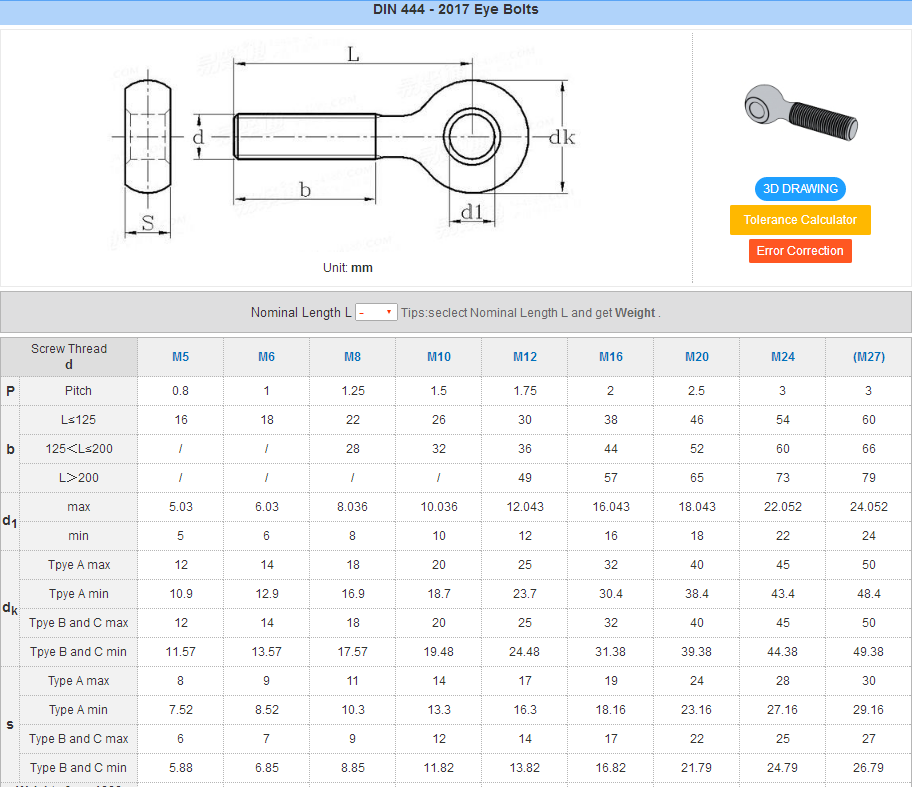Click the 'DIN 444 - 2017 Eye Bolts' title
The image size is (915, 787).
point(456,9)
